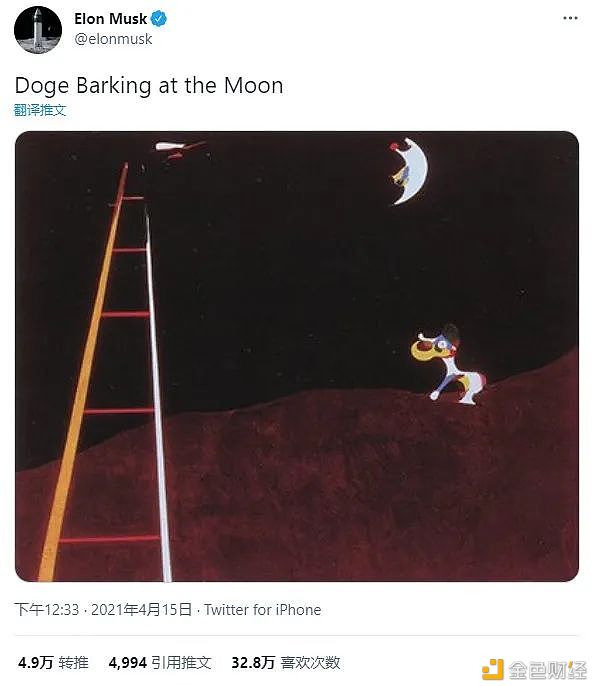593x686 pixels.
Task: Click the flying bird shape above ladder
Action: (x=181, y=150)
